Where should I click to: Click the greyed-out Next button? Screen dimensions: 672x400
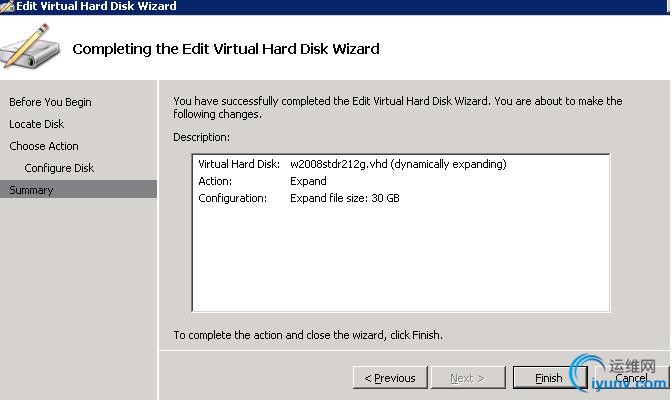coord(467,378)
